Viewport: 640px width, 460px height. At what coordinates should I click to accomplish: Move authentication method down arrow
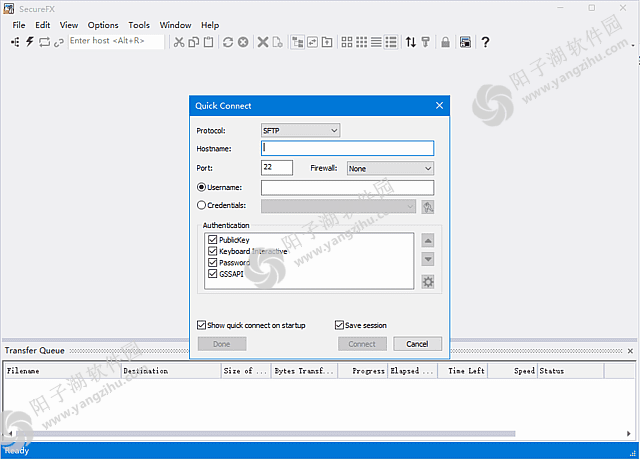point(427,259)
